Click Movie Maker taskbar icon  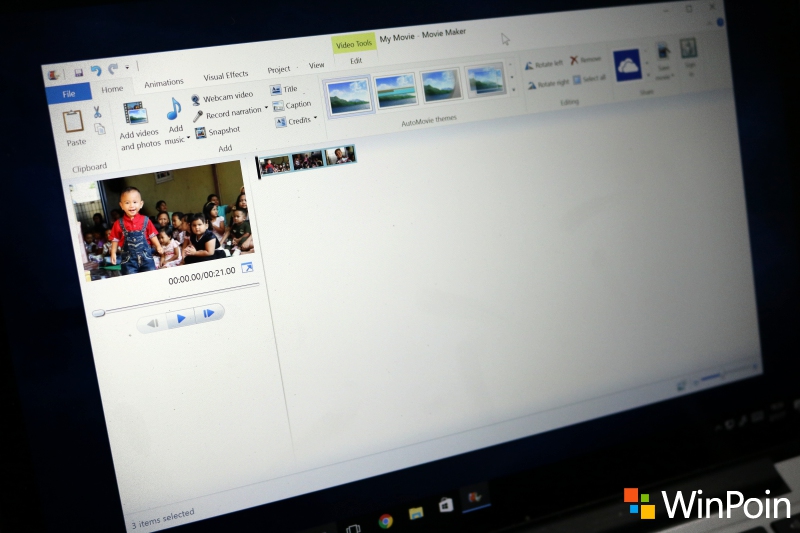[x=475, y=497]
